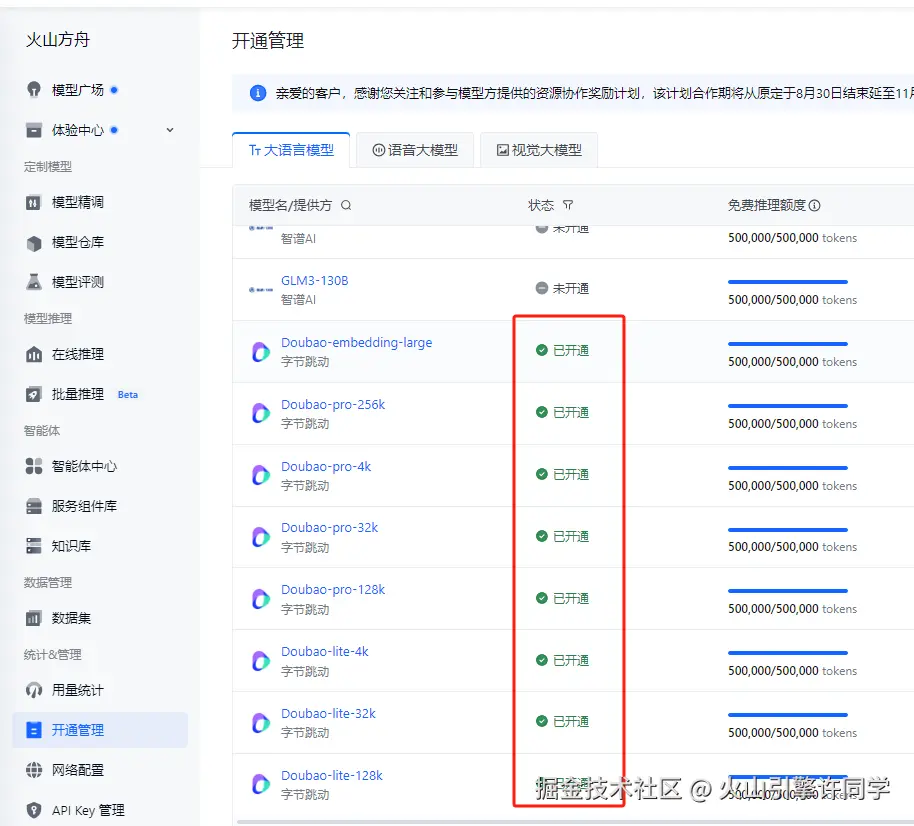Open Doubao-lite-128k model link
The height and width of the screenshot is (826, 914).
tap(332, 776)
